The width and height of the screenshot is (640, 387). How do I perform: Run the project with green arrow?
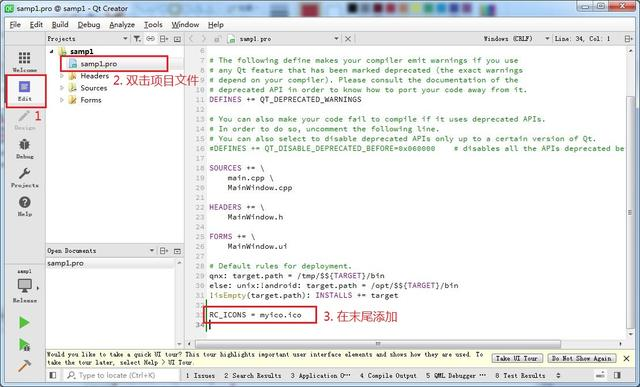click(24, 322)
